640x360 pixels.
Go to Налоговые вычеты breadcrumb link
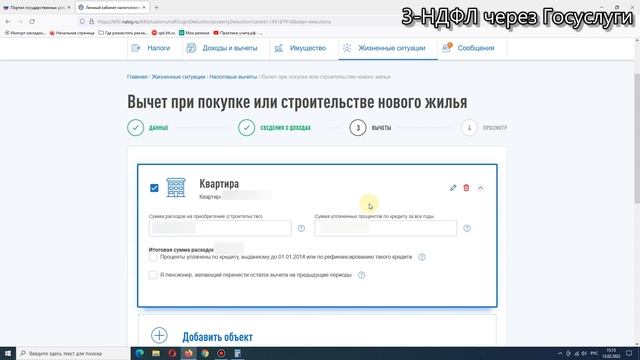coord(233,77)
